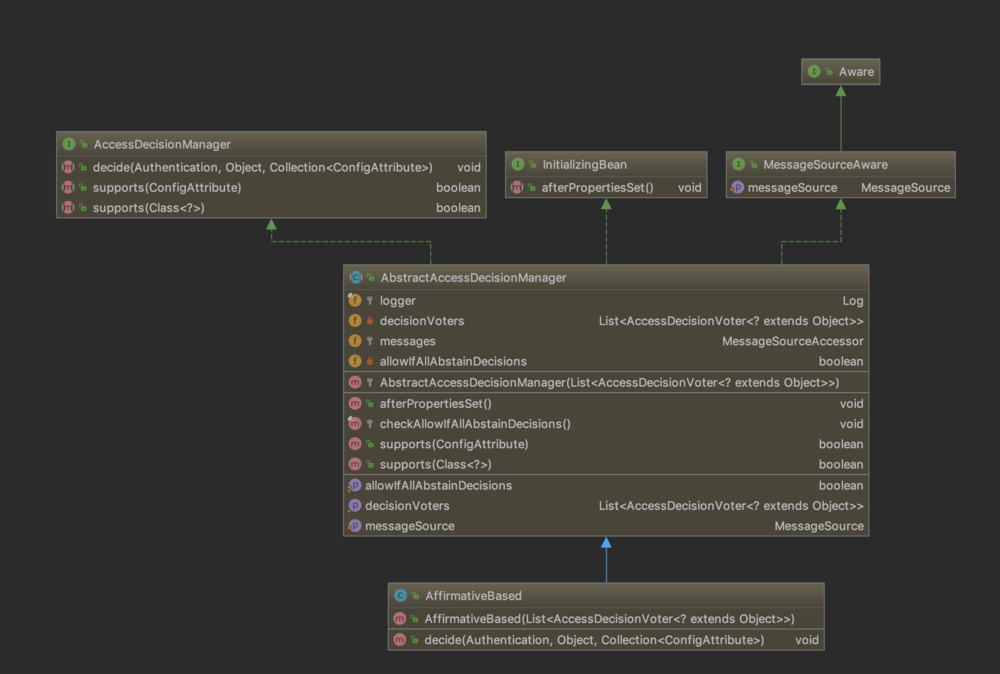This screenshot has height=674, width=1000.
Task: Select afterPropertiesSet() in AbstractAccessDecisionManager
Action: [436, 404]
